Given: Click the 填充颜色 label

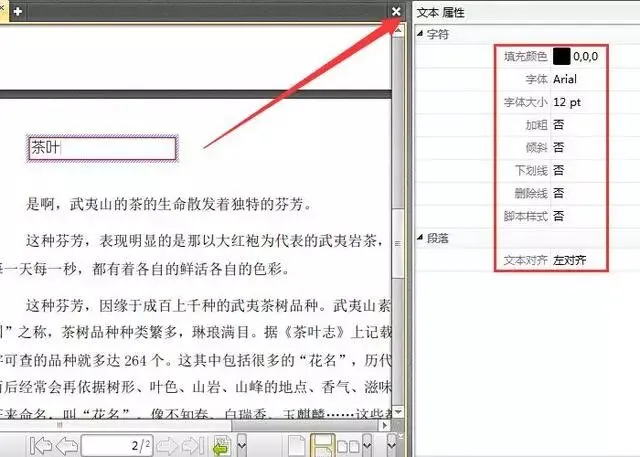Looking at the screenshot, I should coord(525,56).
